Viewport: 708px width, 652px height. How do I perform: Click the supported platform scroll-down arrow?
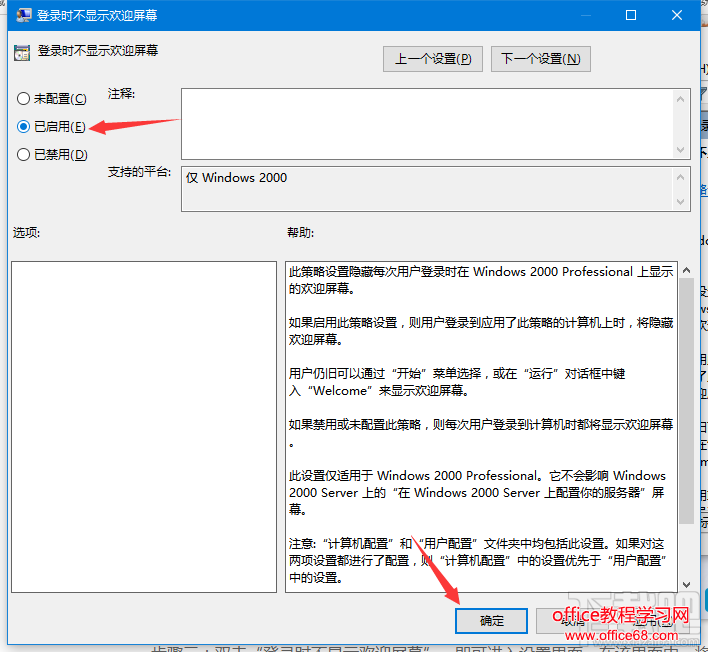tap(680, 202)
